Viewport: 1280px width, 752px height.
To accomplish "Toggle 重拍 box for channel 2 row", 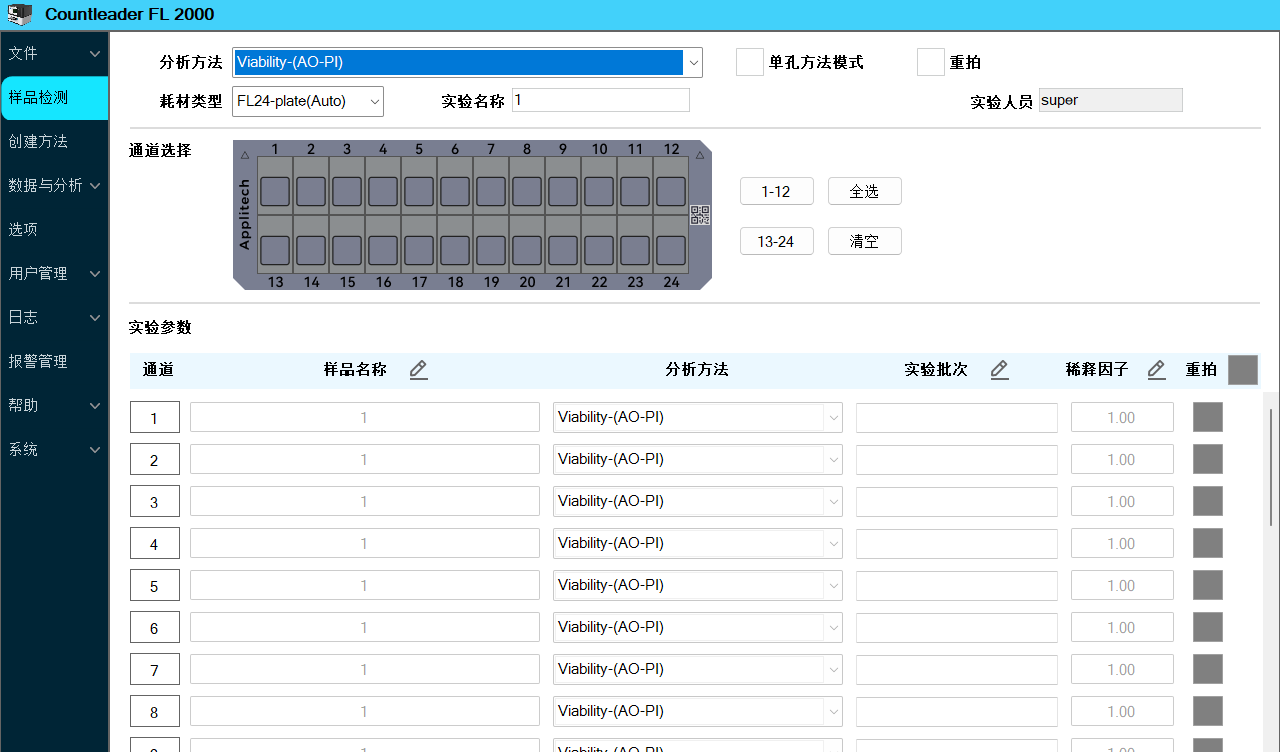I will click(1208, 459).
